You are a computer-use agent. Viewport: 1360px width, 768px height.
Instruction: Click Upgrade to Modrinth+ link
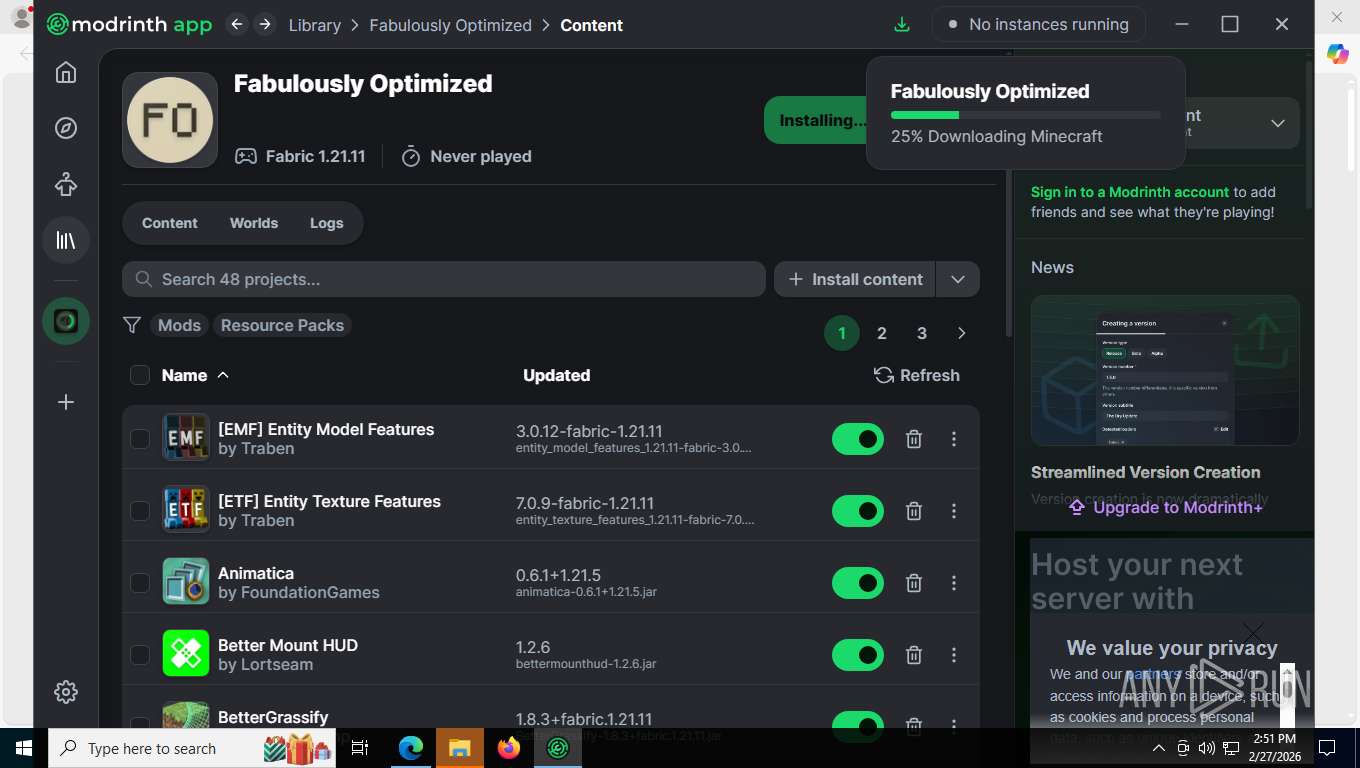pyautogui.click(x=1165, y=507)
